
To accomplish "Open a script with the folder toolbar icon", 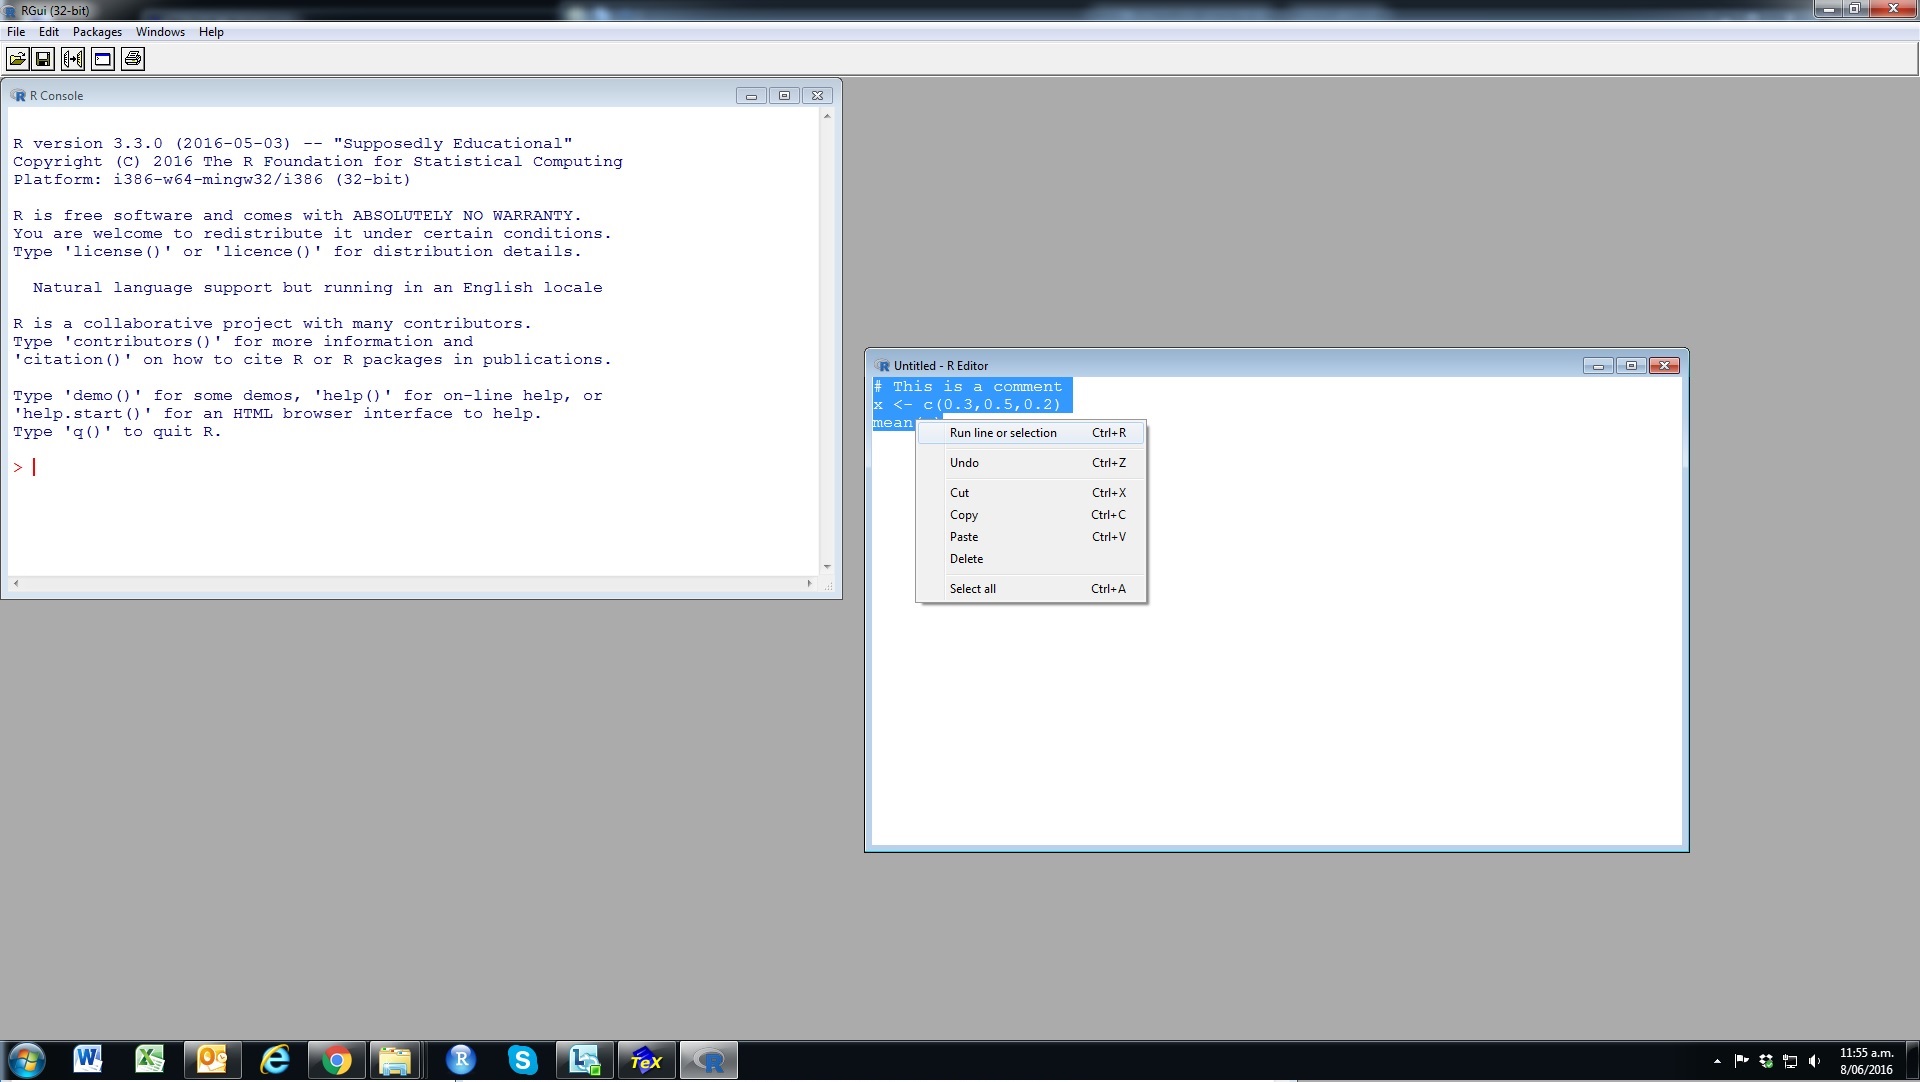I will point(17,59).
